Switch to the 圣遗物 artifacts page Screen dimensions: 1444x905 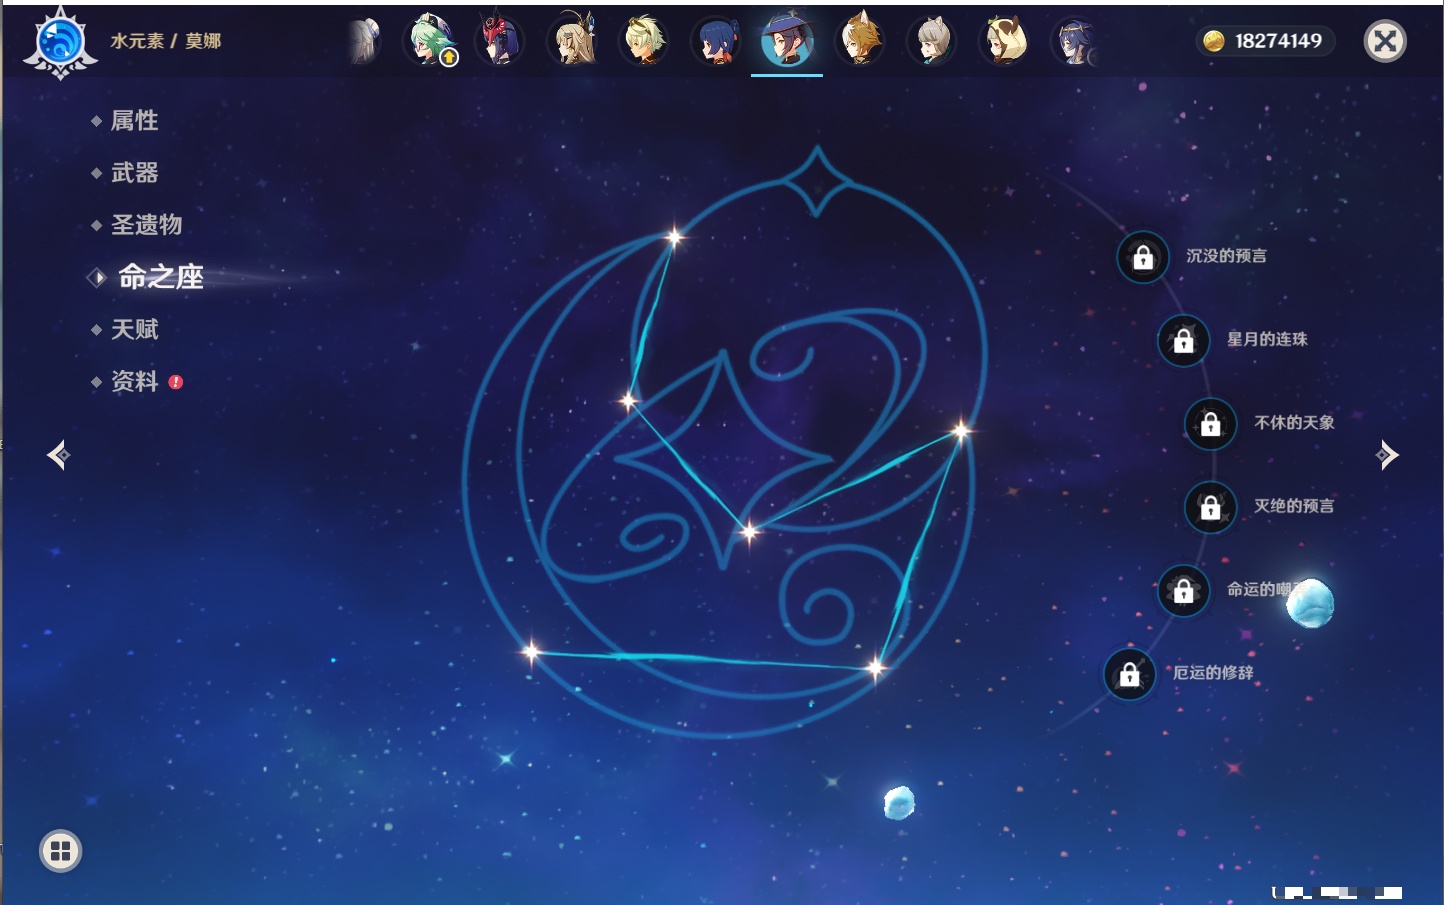tap(146, 225)
